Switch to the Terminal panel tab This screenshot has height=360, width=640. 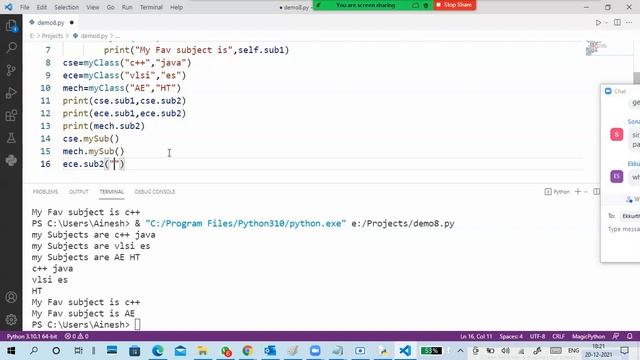point(111,191)
